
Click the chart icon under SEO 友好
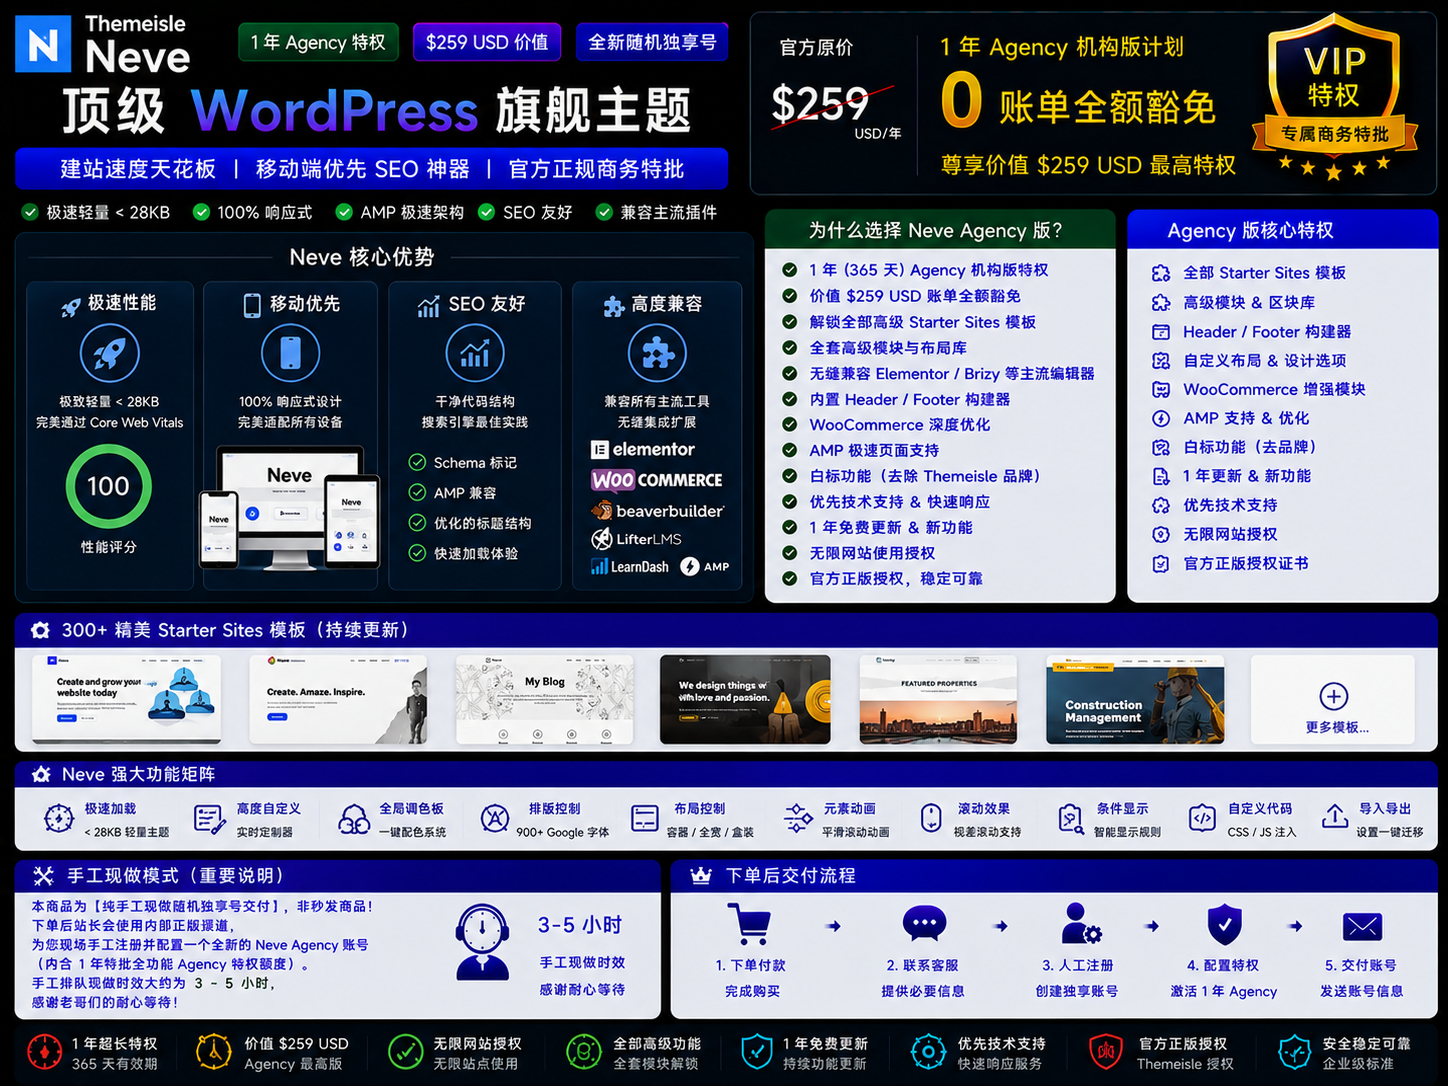[475, 353]
